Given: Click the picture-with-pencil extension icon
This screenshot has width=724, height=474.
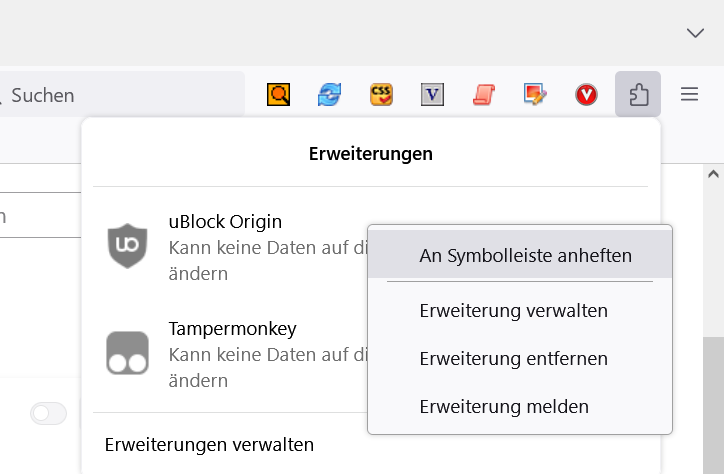Looking at the screenshot, I should click(535, 95).
